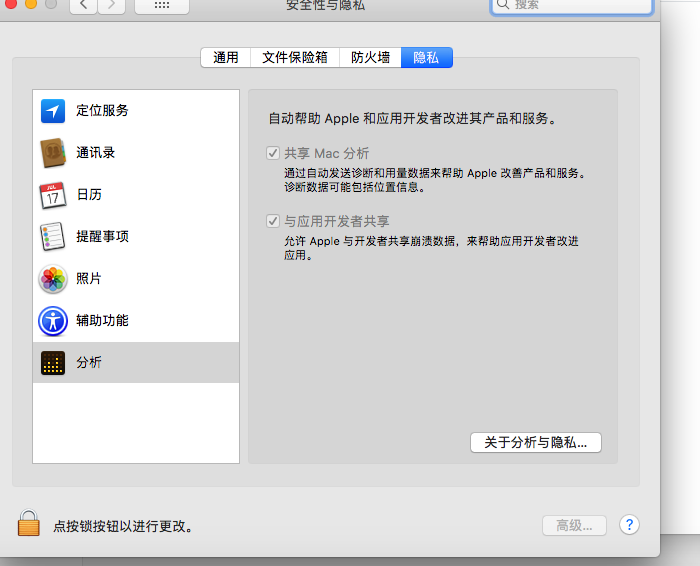The width and height of the screenshot is (700, 566).
Task: Open the help question mark button
Action: pos(629,525)
